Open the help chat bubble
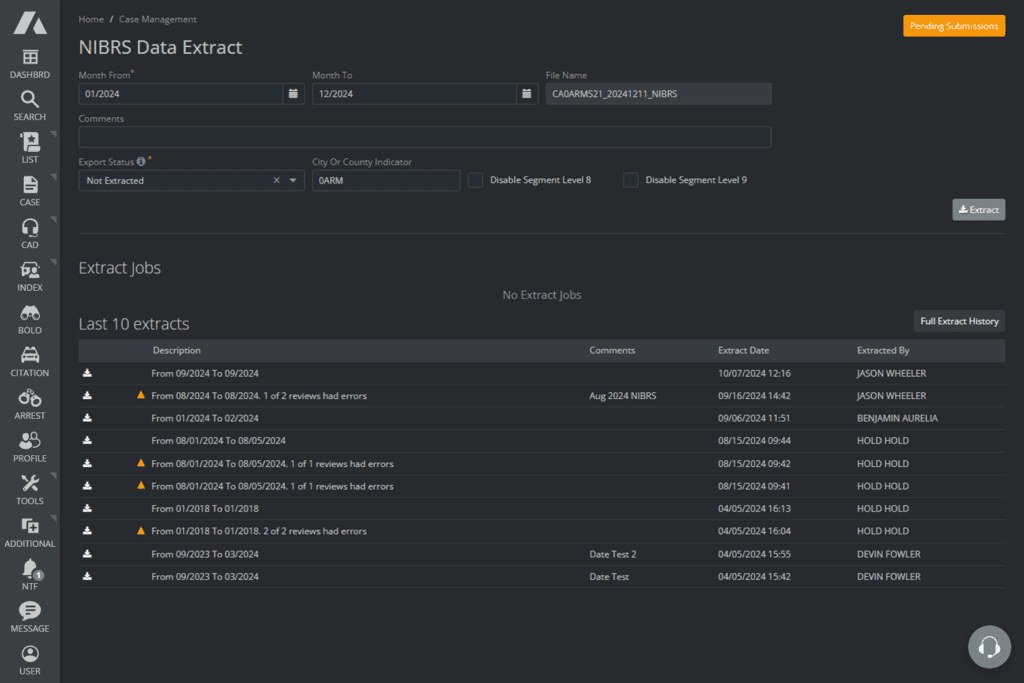Image resolution: width=1024 pixels, height=683 pixels. pos(989,647)
